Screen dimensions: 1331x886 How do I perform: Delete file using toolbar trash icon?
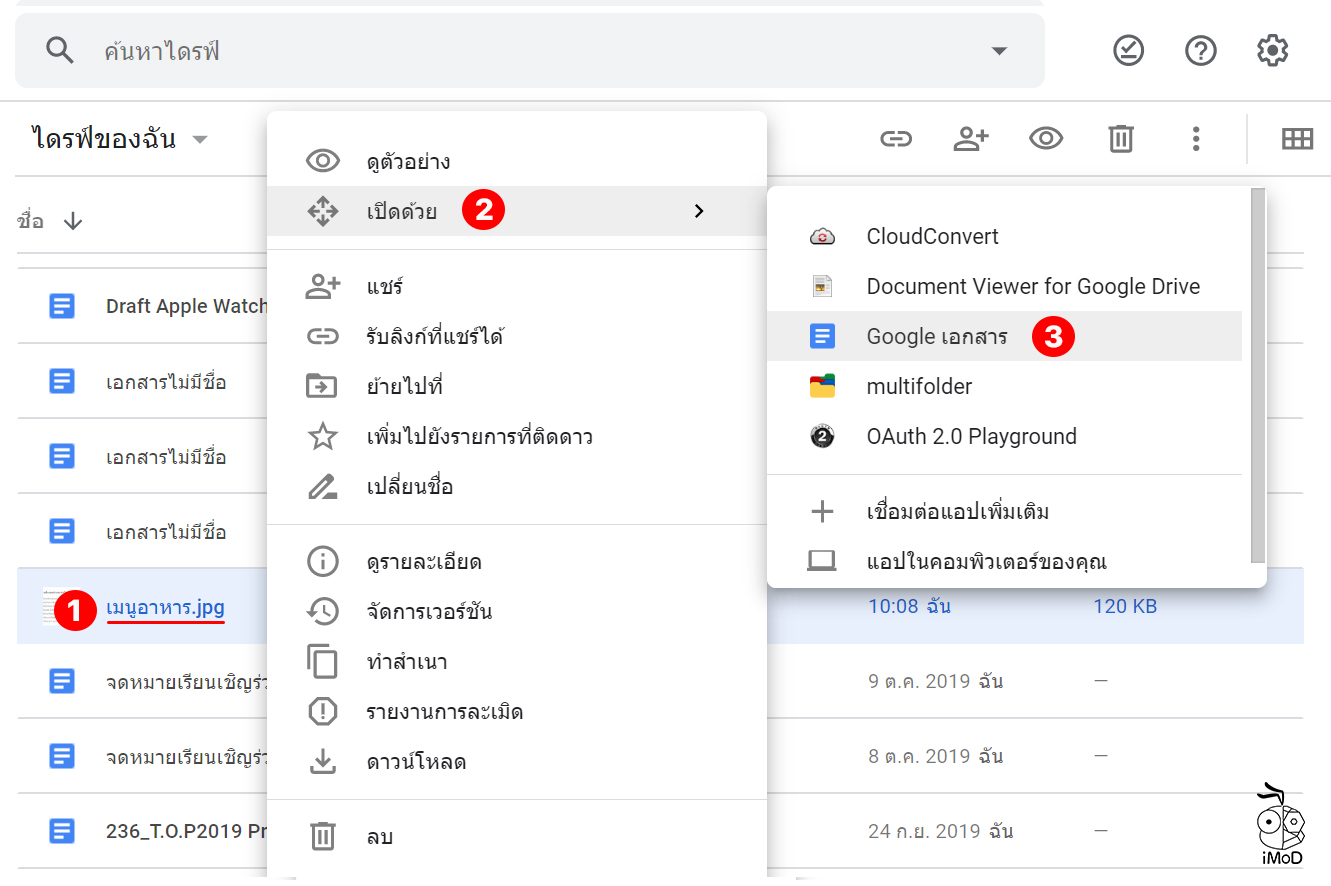point(1121,139)
